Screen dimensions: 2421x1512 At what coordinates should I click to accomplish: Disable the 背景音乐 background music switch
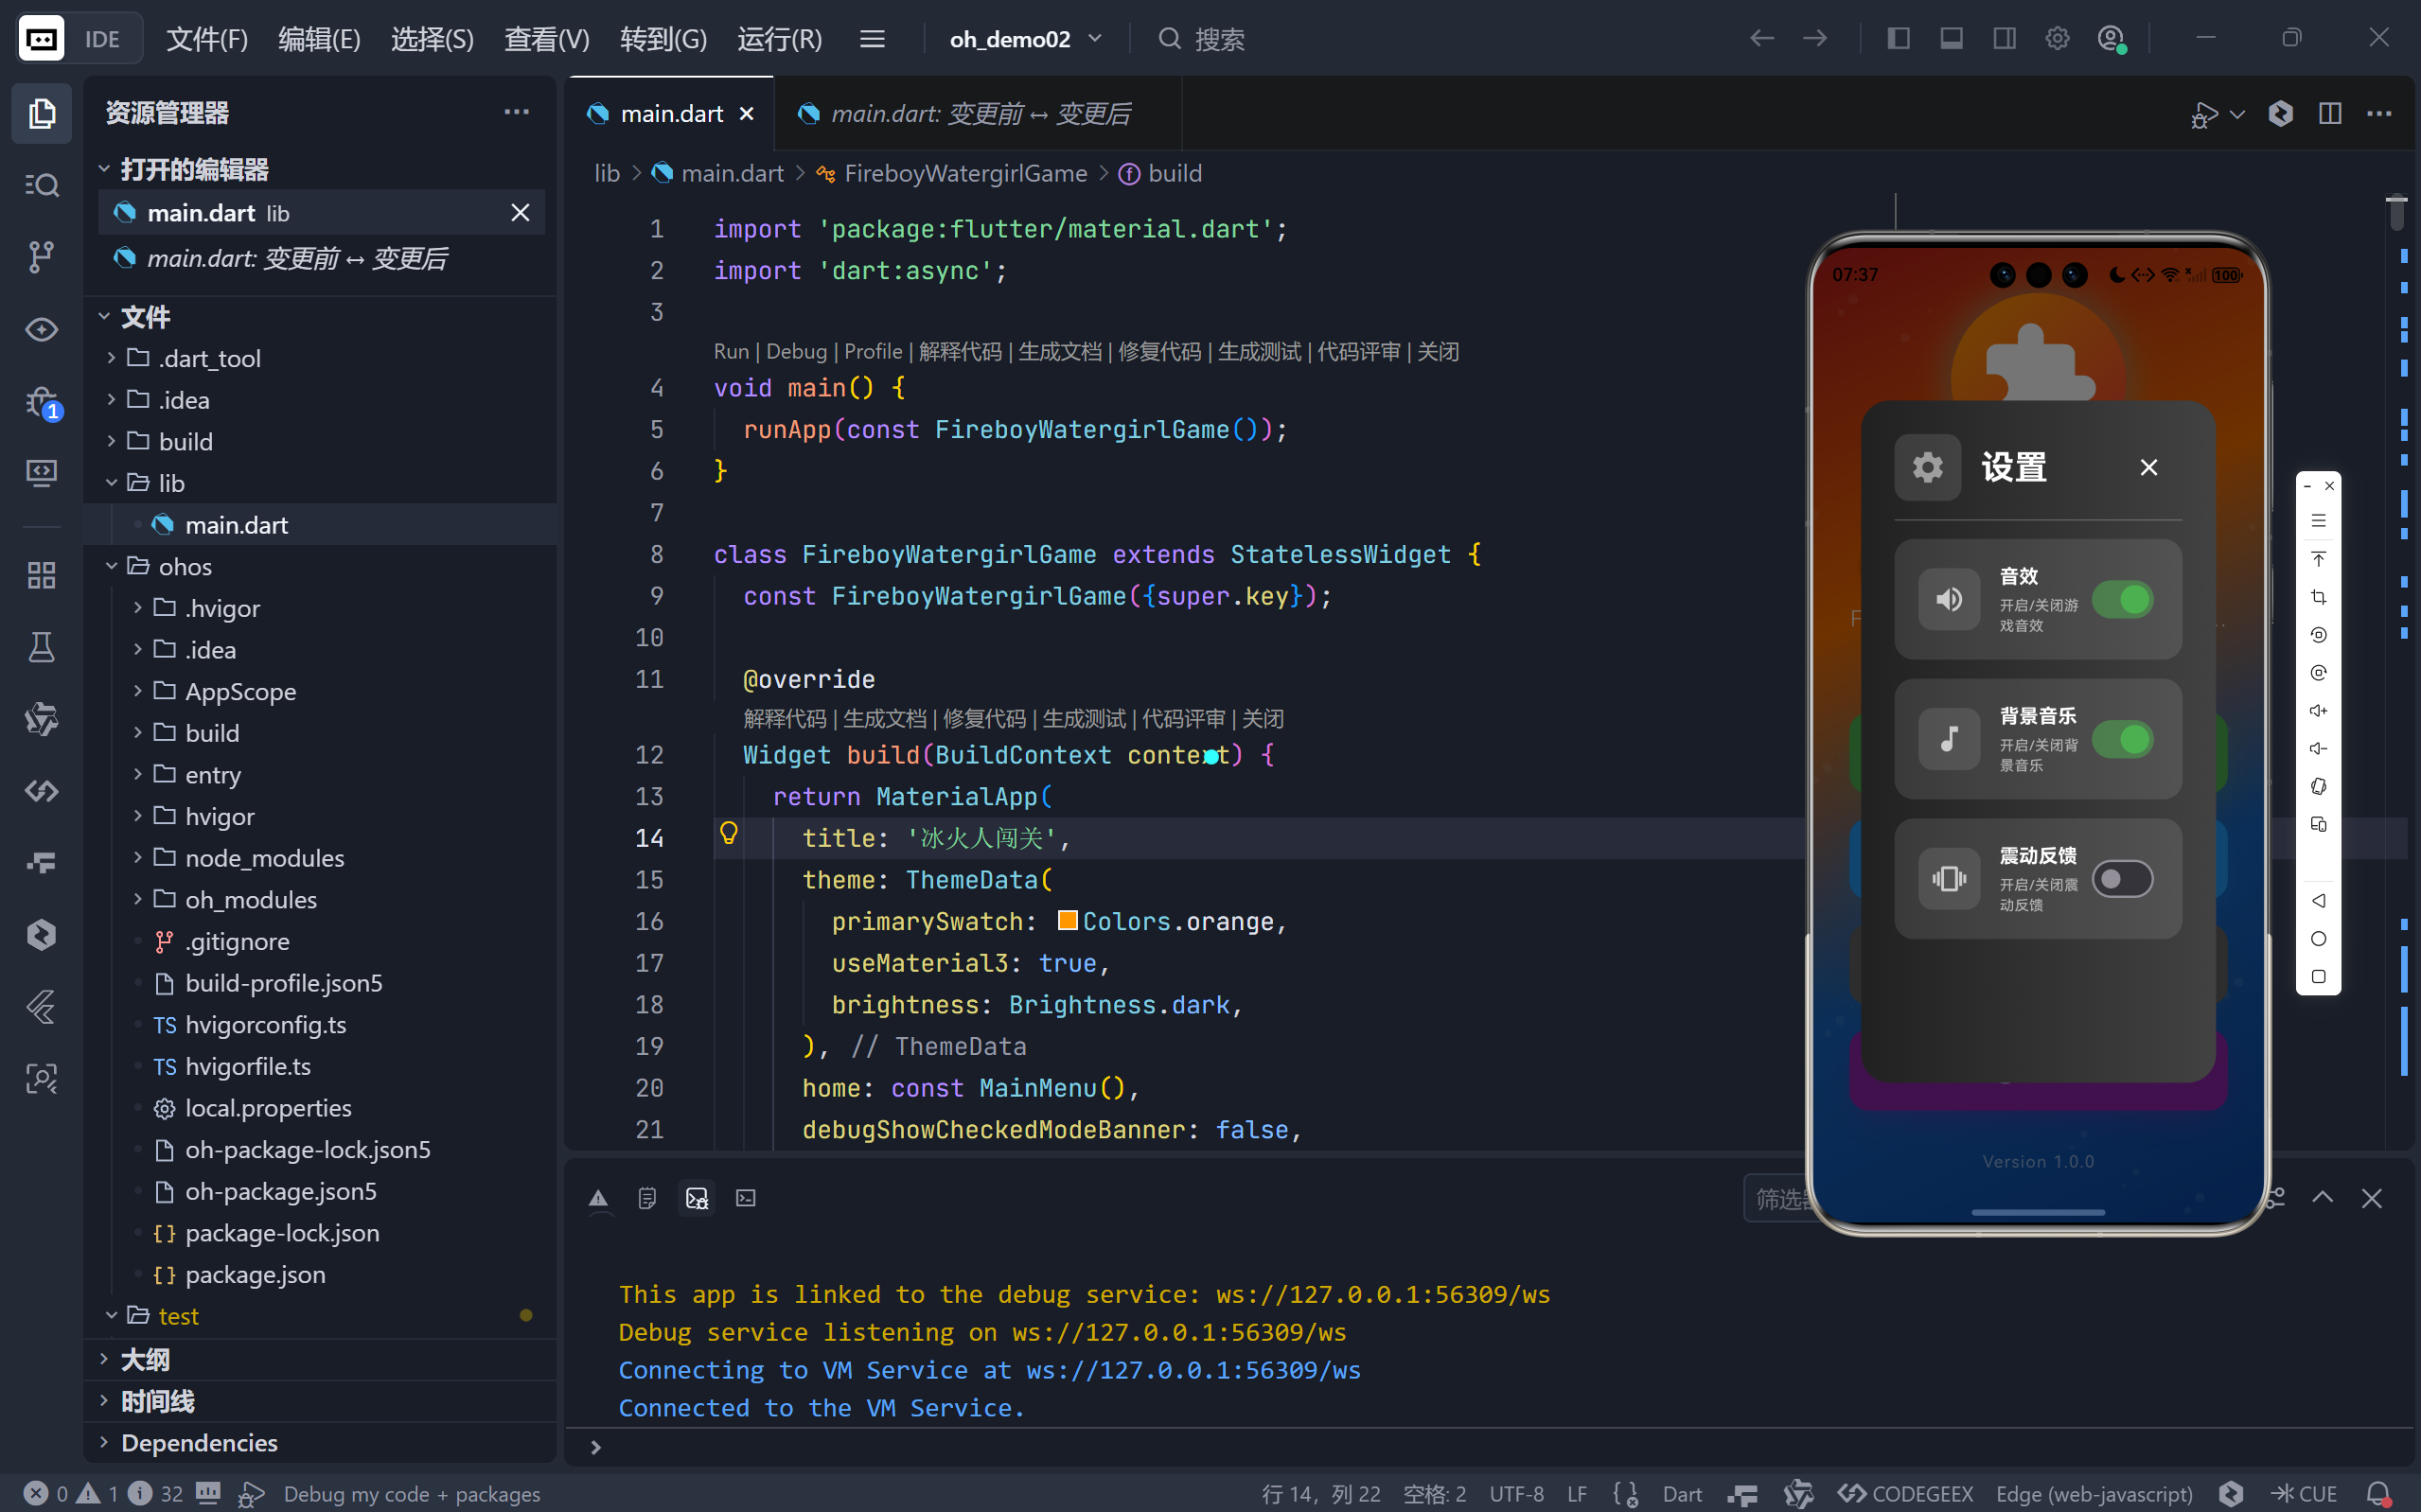pyautogui.click(x=2122, y=739)
